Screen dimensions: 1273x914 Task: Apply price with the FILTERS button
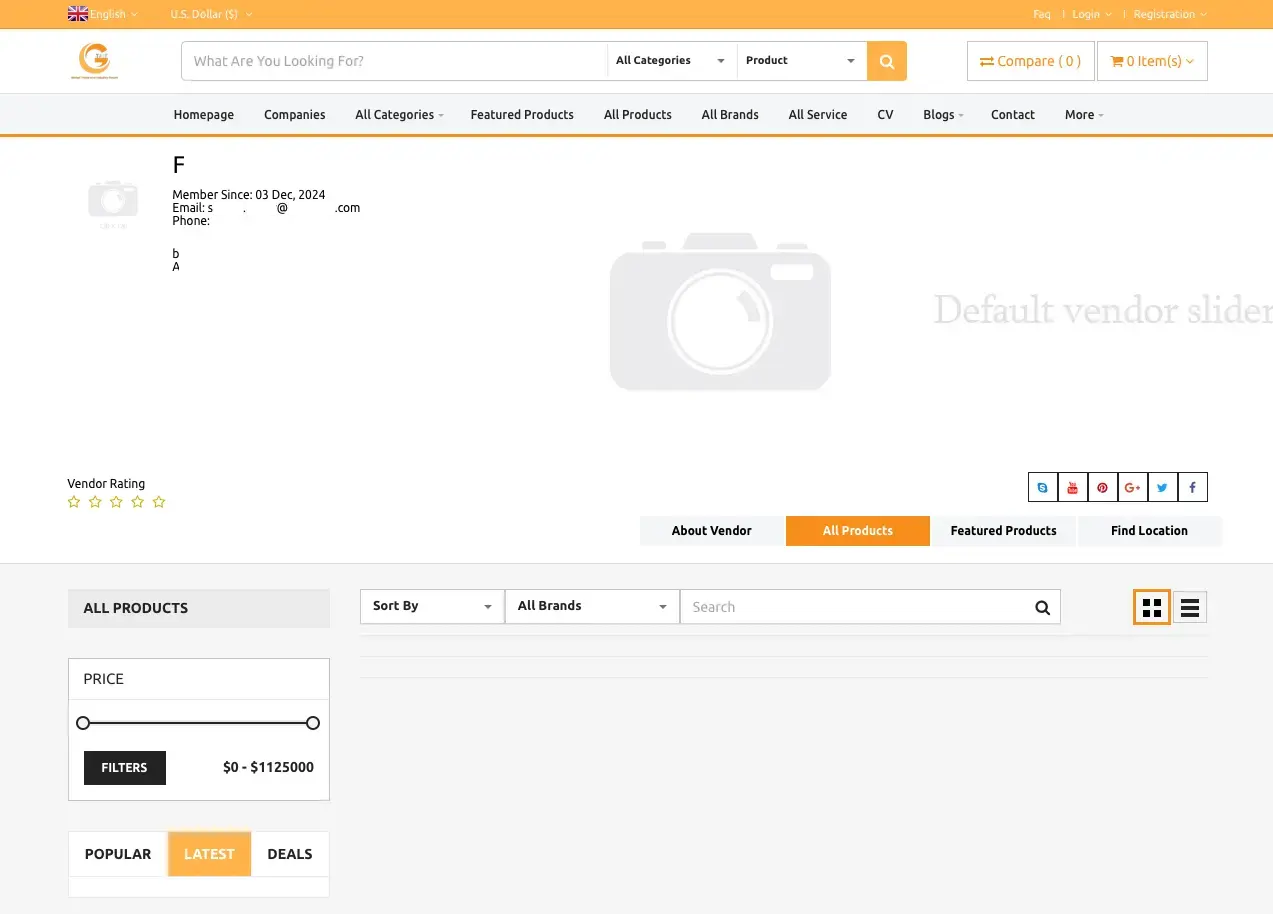pyautogui.click(x=125, y=768)
